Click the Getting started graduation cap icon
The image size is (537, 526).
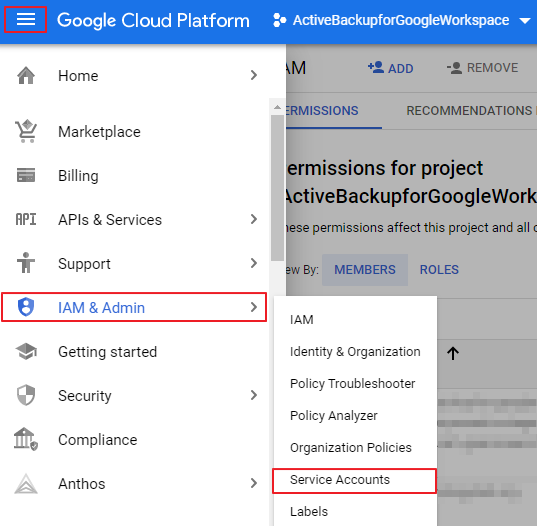(x=26, y=351)
